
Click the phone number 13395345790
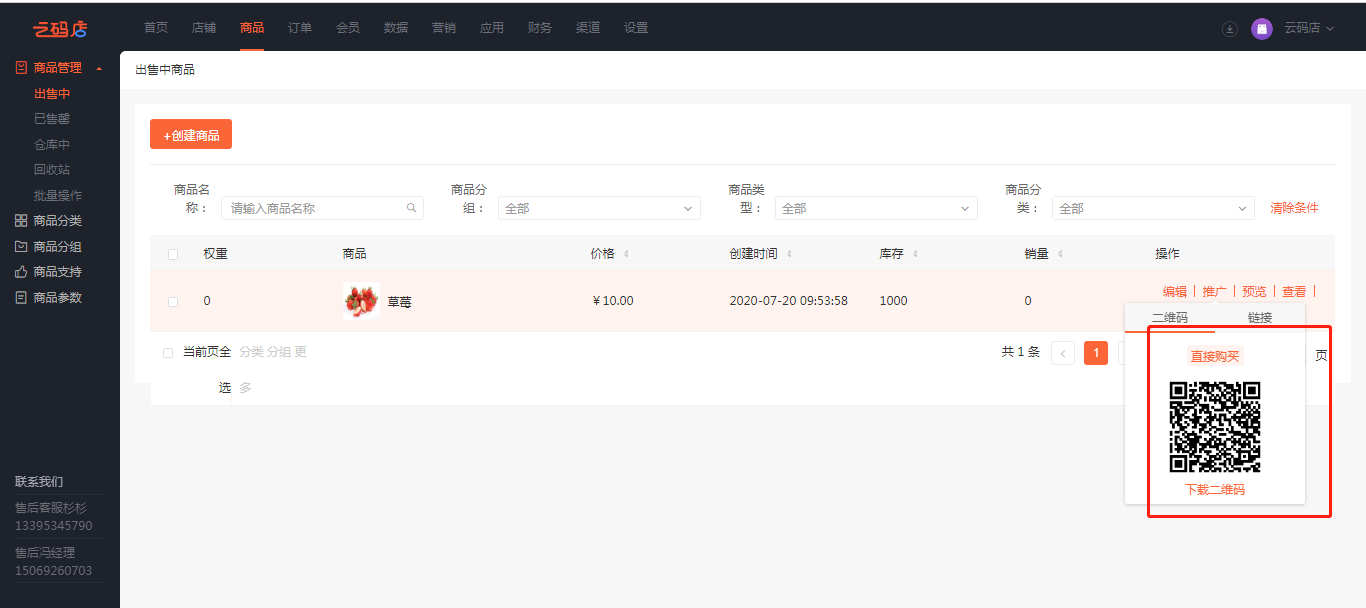pos(54,526)
